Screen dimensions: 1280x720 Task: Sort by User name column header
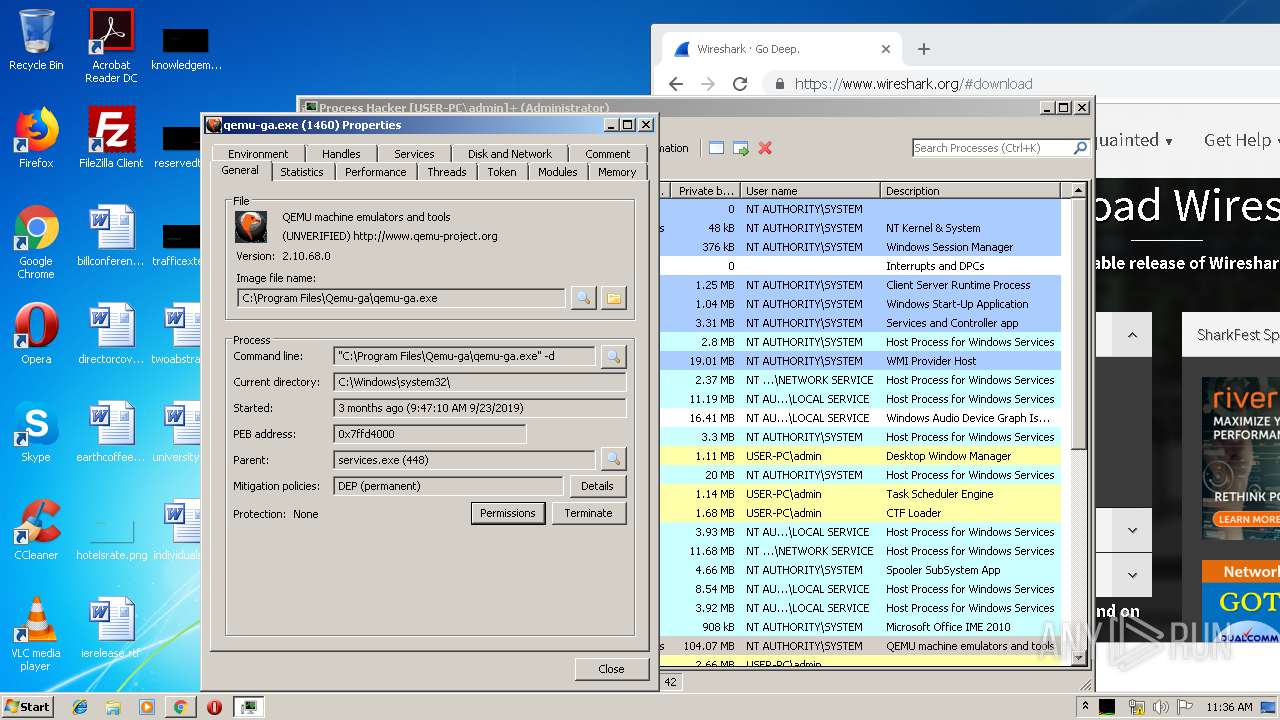[x=810, y=191]
